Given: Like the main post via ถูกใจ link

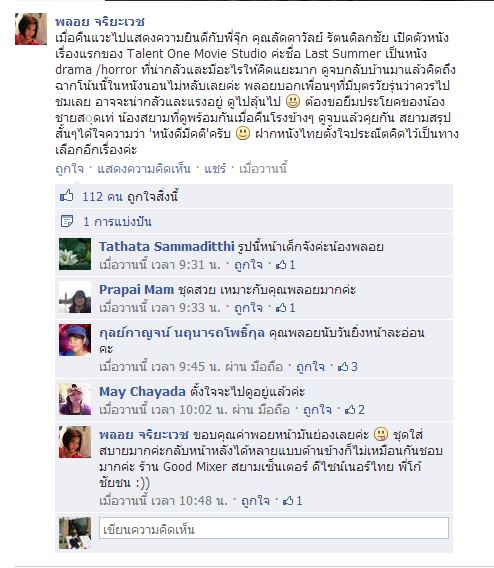Looking at the screenshot, I should (70, 169).
